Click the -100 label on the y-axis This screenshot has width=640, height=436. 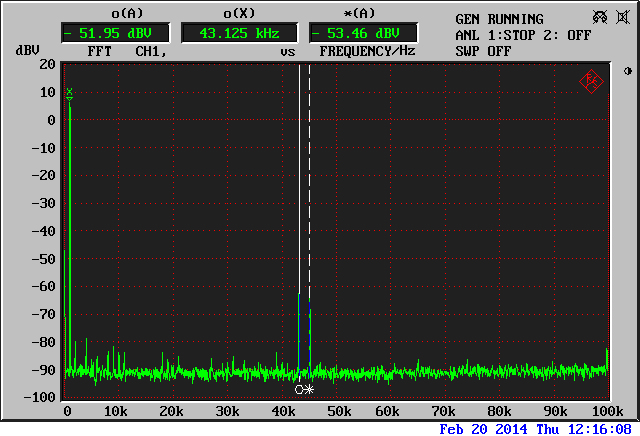point(39,397)
